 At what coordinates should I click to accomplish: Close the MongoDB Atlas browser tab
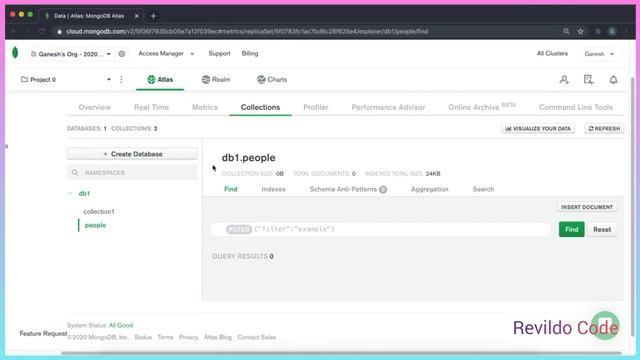[137, 16]
